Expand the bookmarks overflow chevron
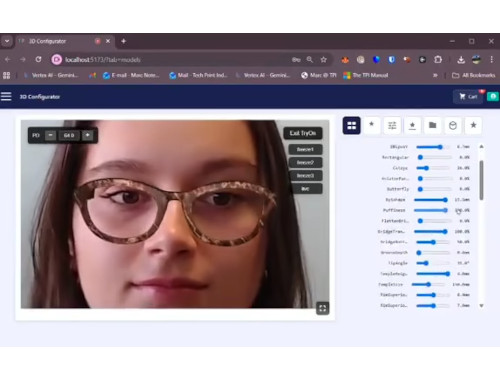500x380 pixels. pos(435,75)
